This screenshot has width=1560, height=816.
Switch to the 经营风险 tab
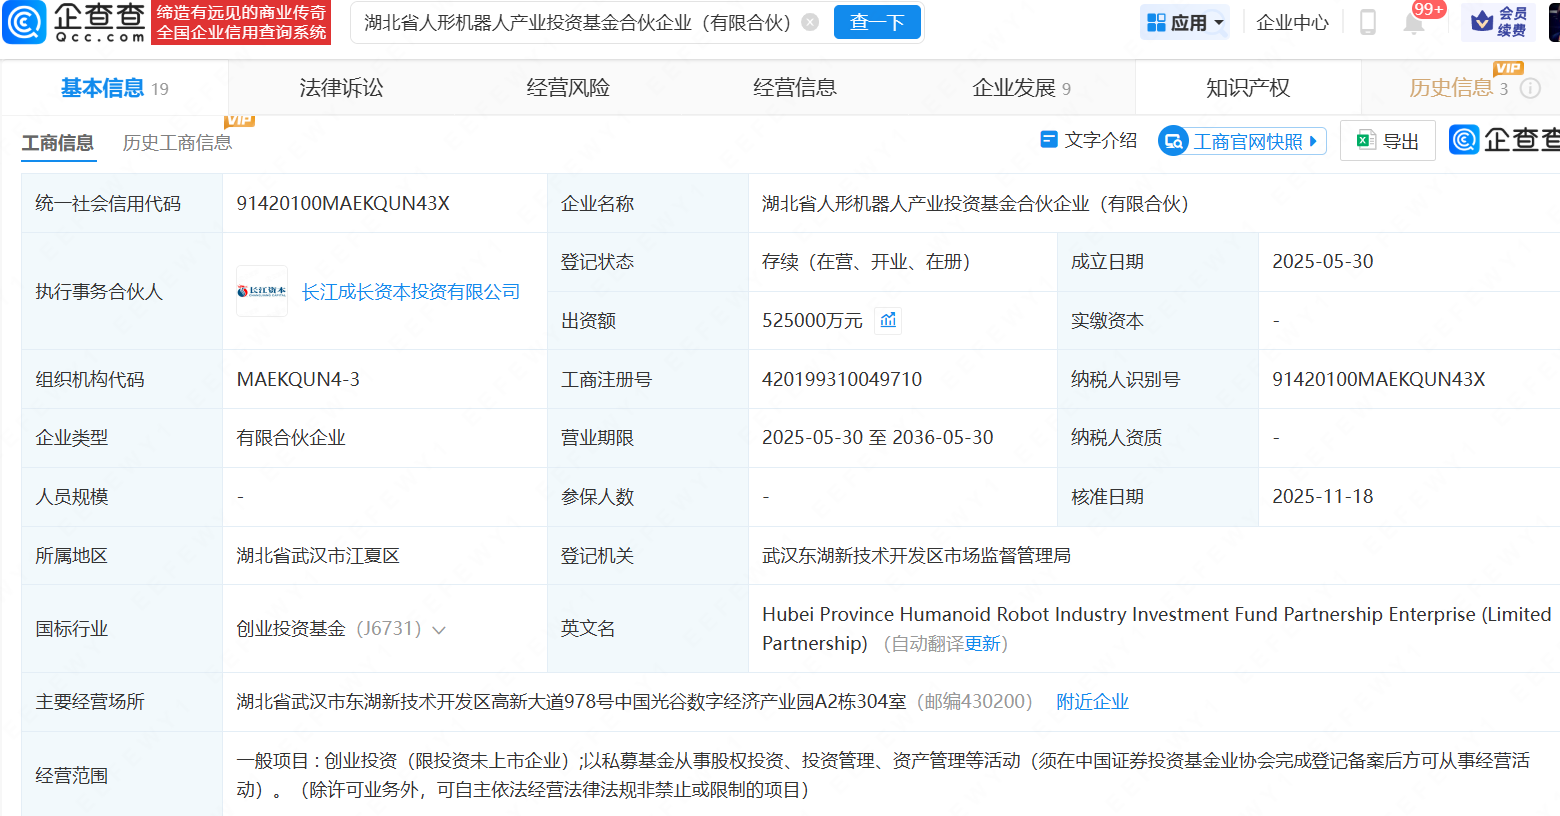568,88
